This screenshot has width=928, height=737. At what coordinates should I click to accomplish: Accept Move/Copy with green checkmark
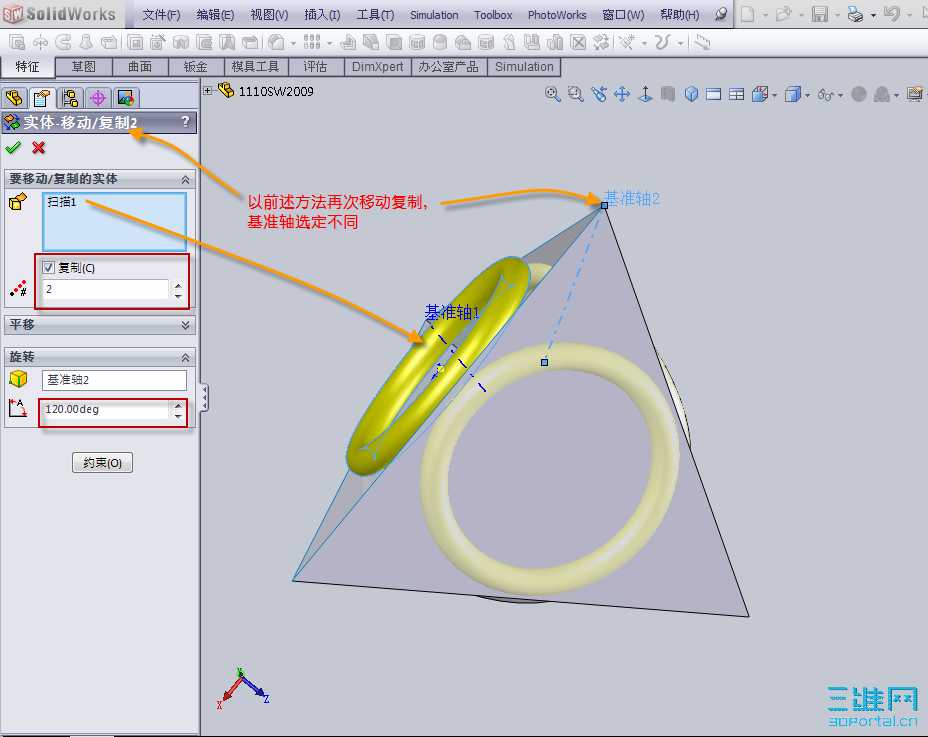click(13, 147)
